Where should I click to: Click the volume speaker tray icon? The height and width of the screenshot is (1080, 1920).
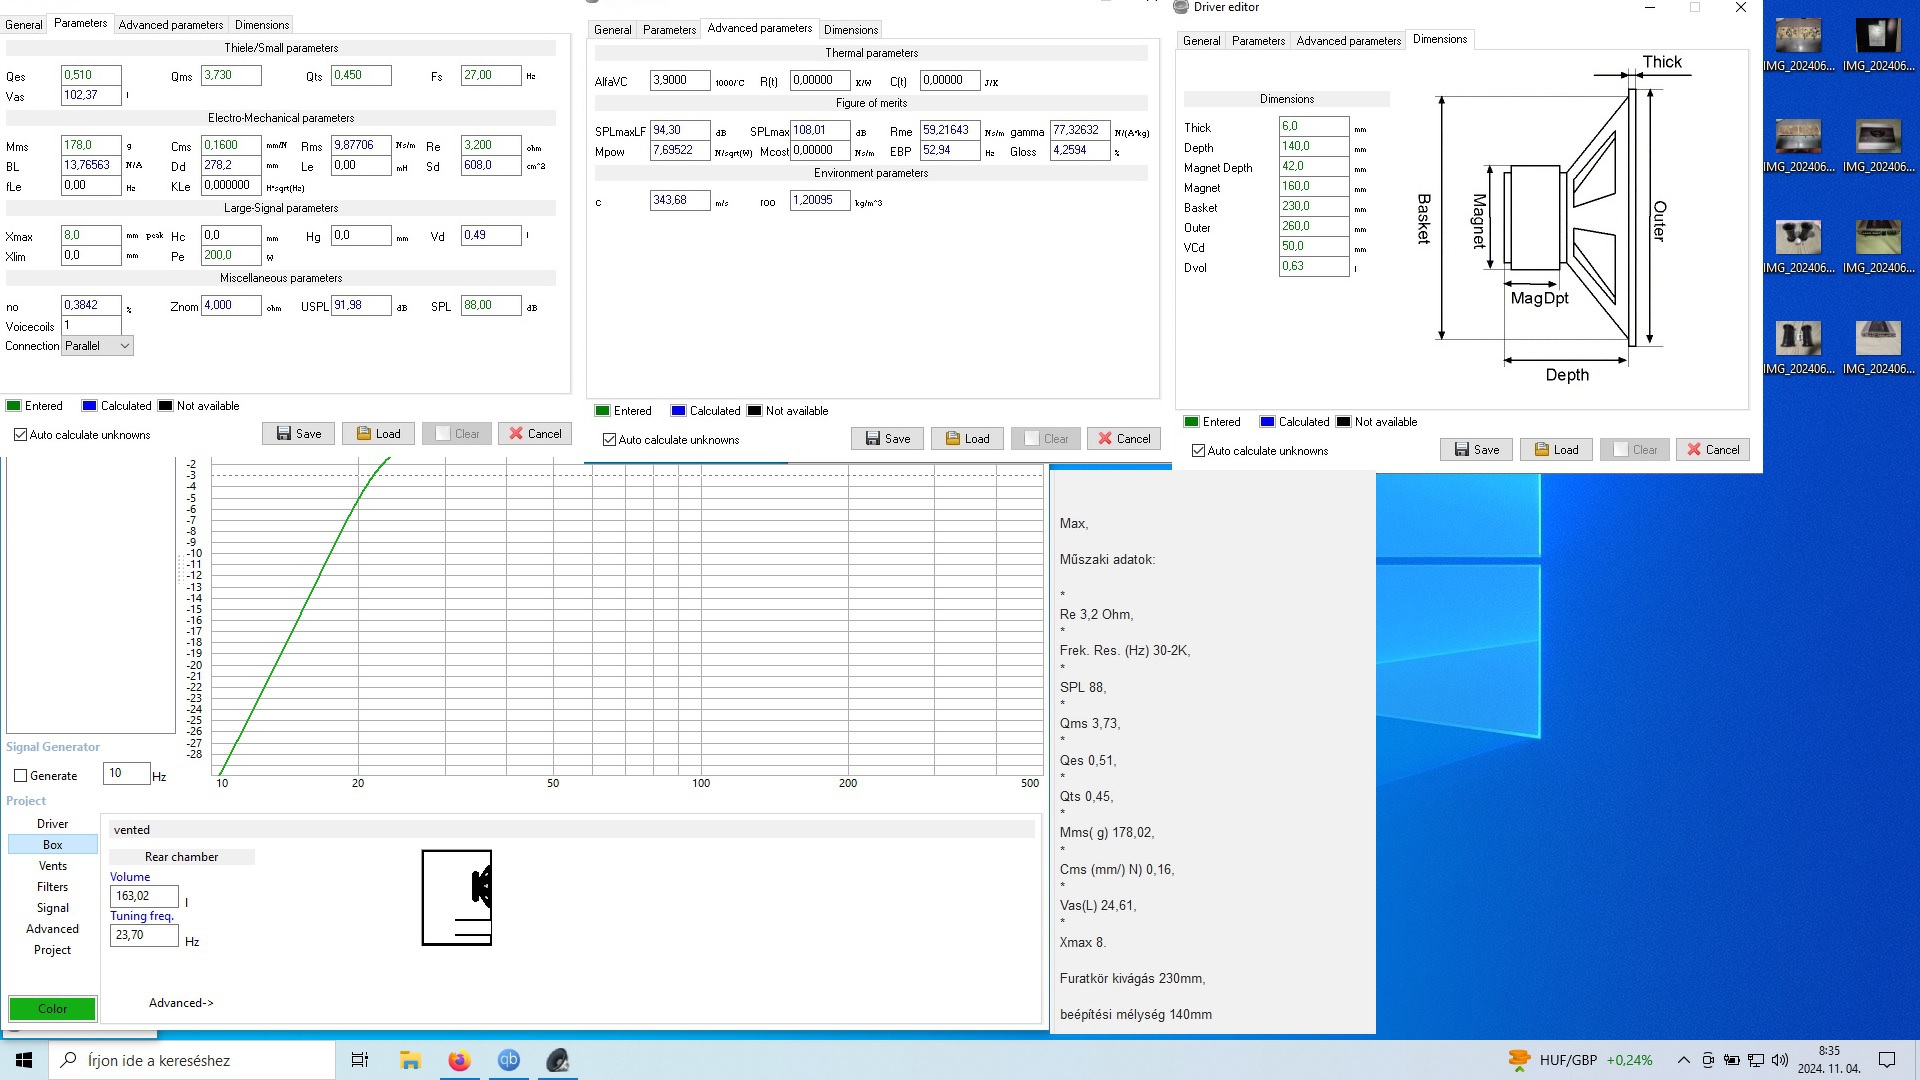pos(1779,1060)
